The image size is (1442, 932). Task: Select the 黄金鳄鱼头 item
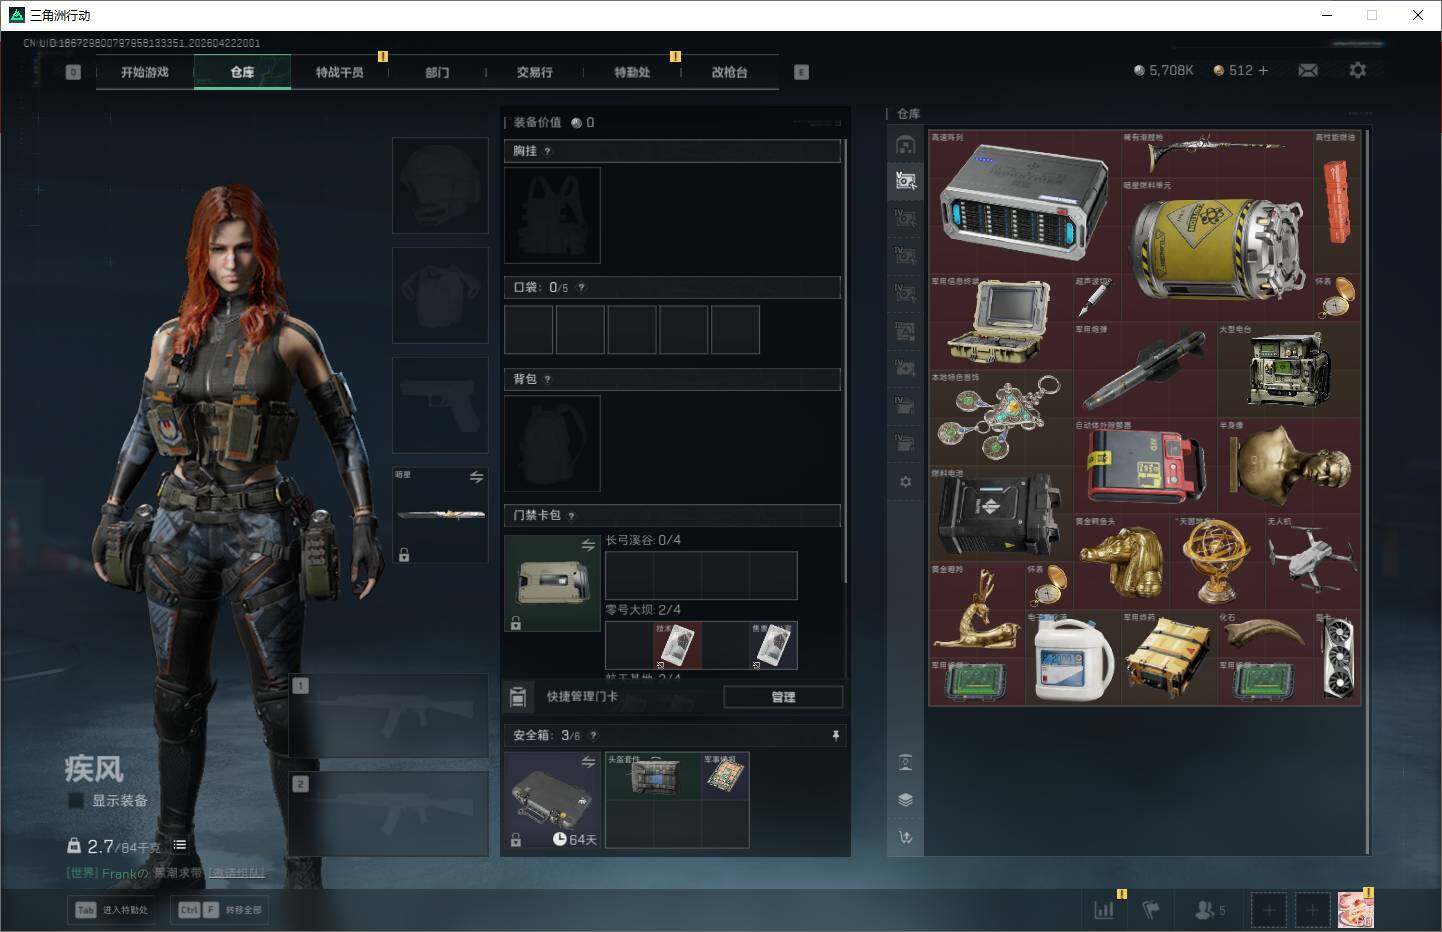coord(1120,562)
